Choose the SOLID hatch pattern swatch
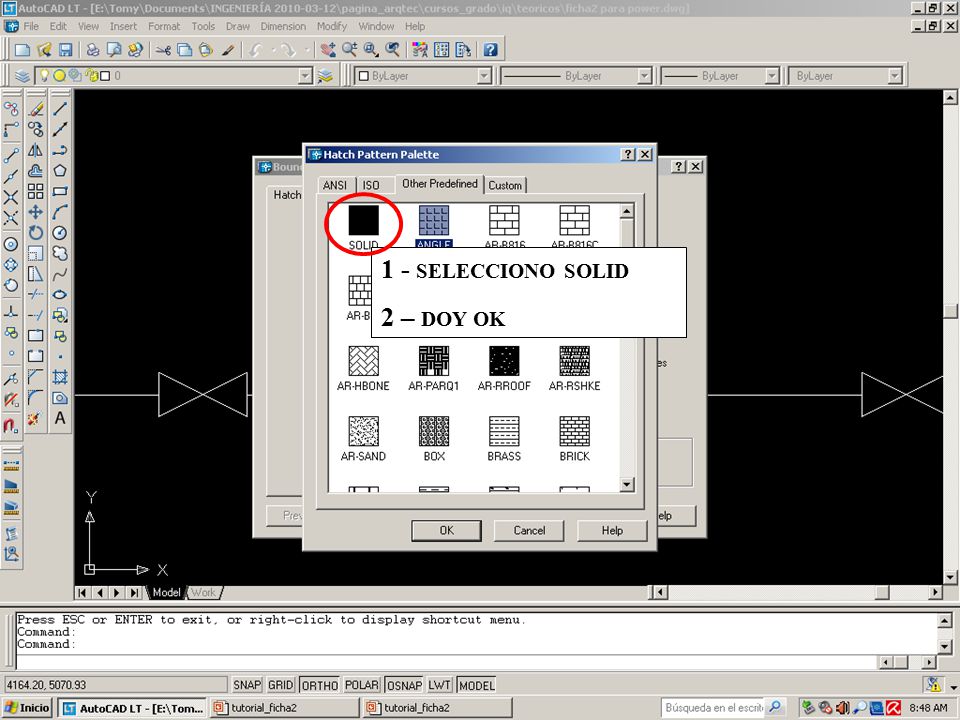The image size is (960, 720). pos(364,220)
